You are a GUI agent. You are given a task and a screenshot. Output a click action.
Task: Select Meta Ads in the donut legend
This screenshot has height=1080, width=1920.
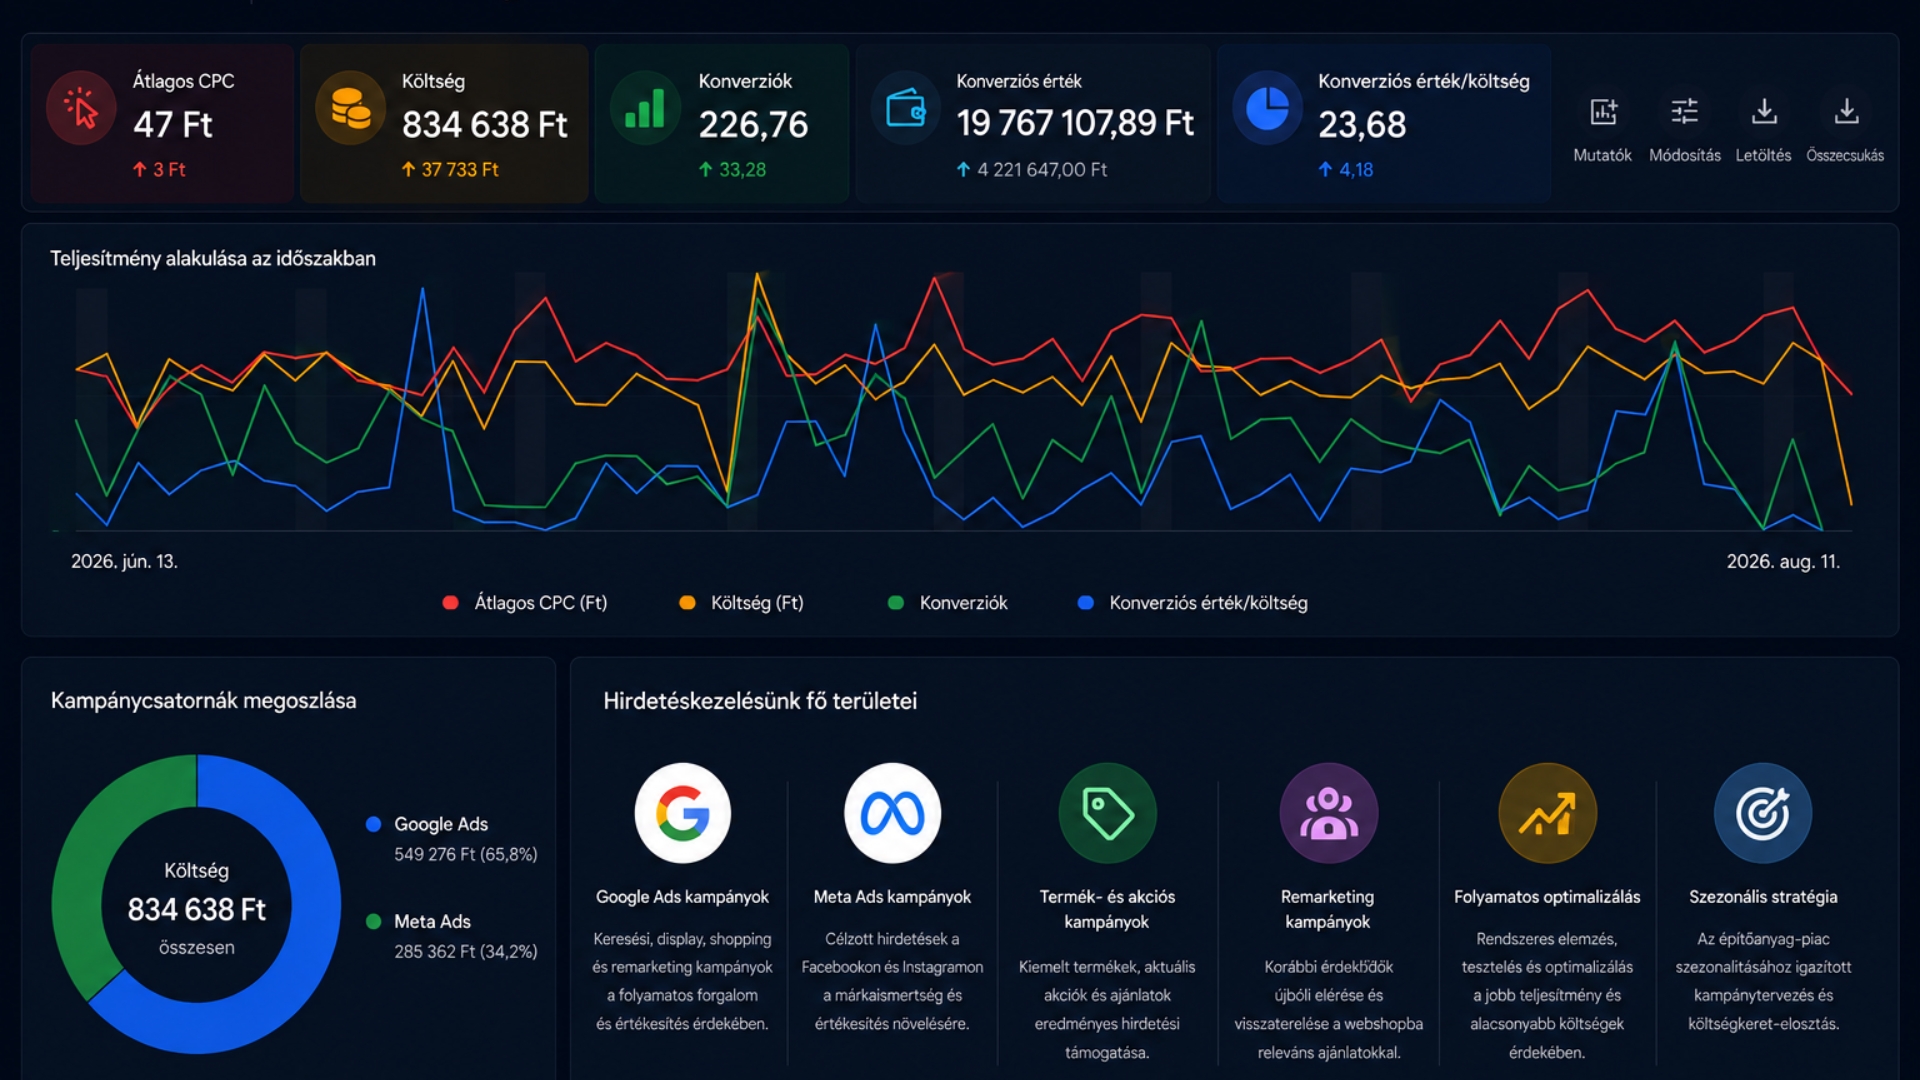coord(432,921)
